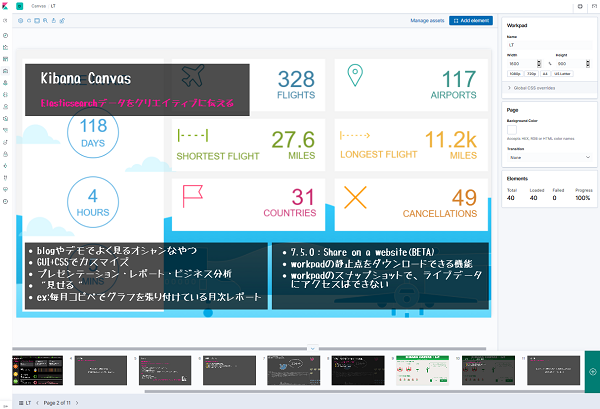Open the zoom magnifier control
This screenshot has width=600, height=409.
click(46, 21)
